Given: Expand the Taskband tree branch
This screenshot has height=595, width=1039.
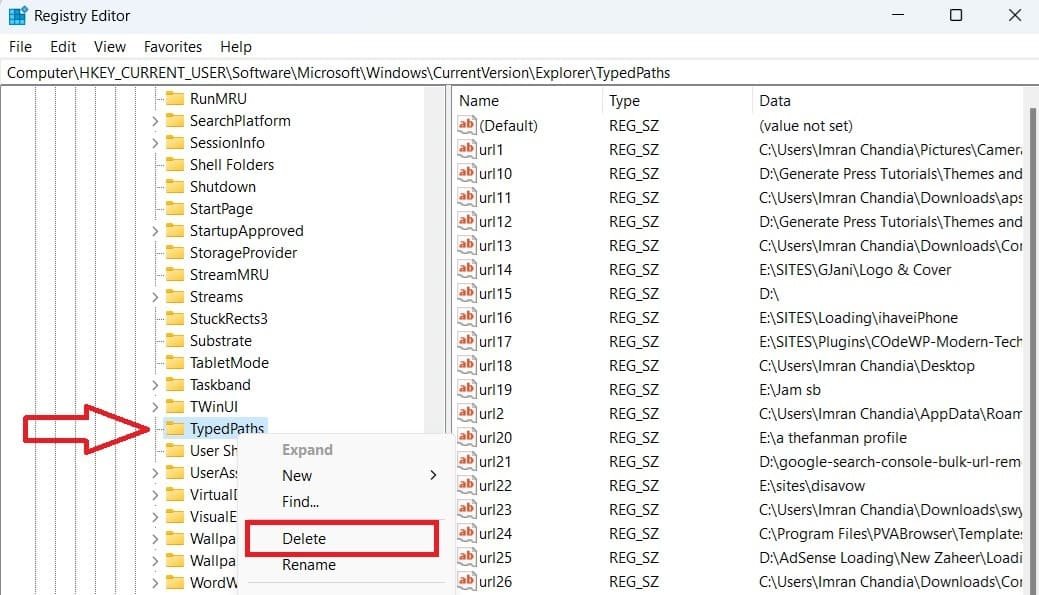Looking at the screenshot, I should pyautogui.click(x=155, y=385).
